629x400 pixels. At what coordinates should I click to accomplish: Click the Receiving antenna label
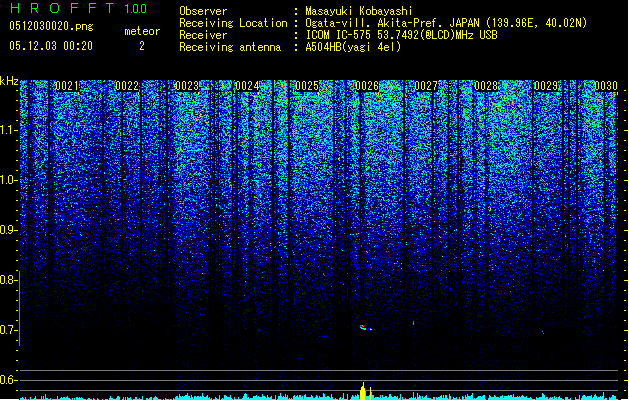click(230, 47)
